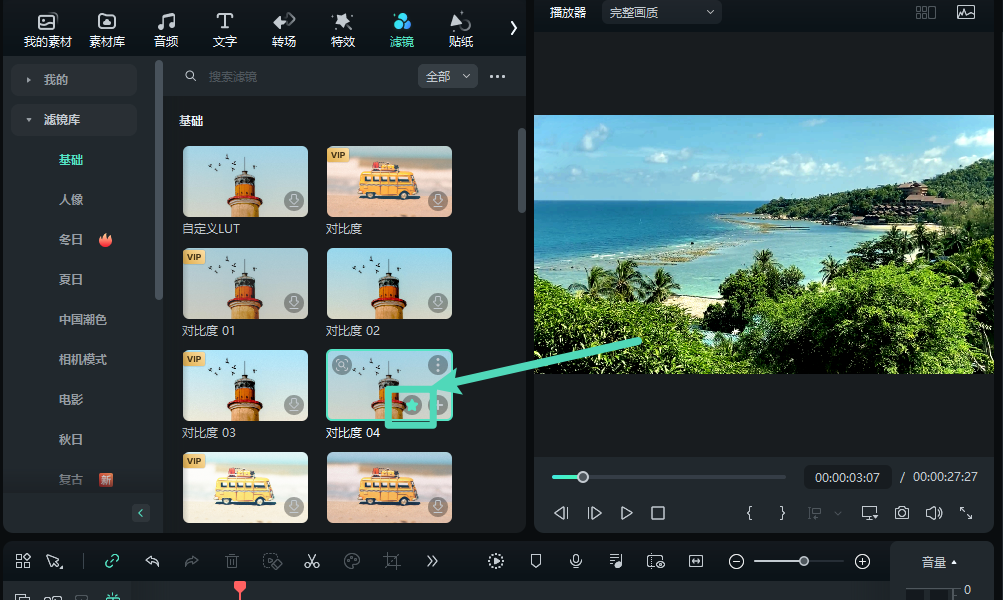Select the 人像 filter category

click(71, 200)
